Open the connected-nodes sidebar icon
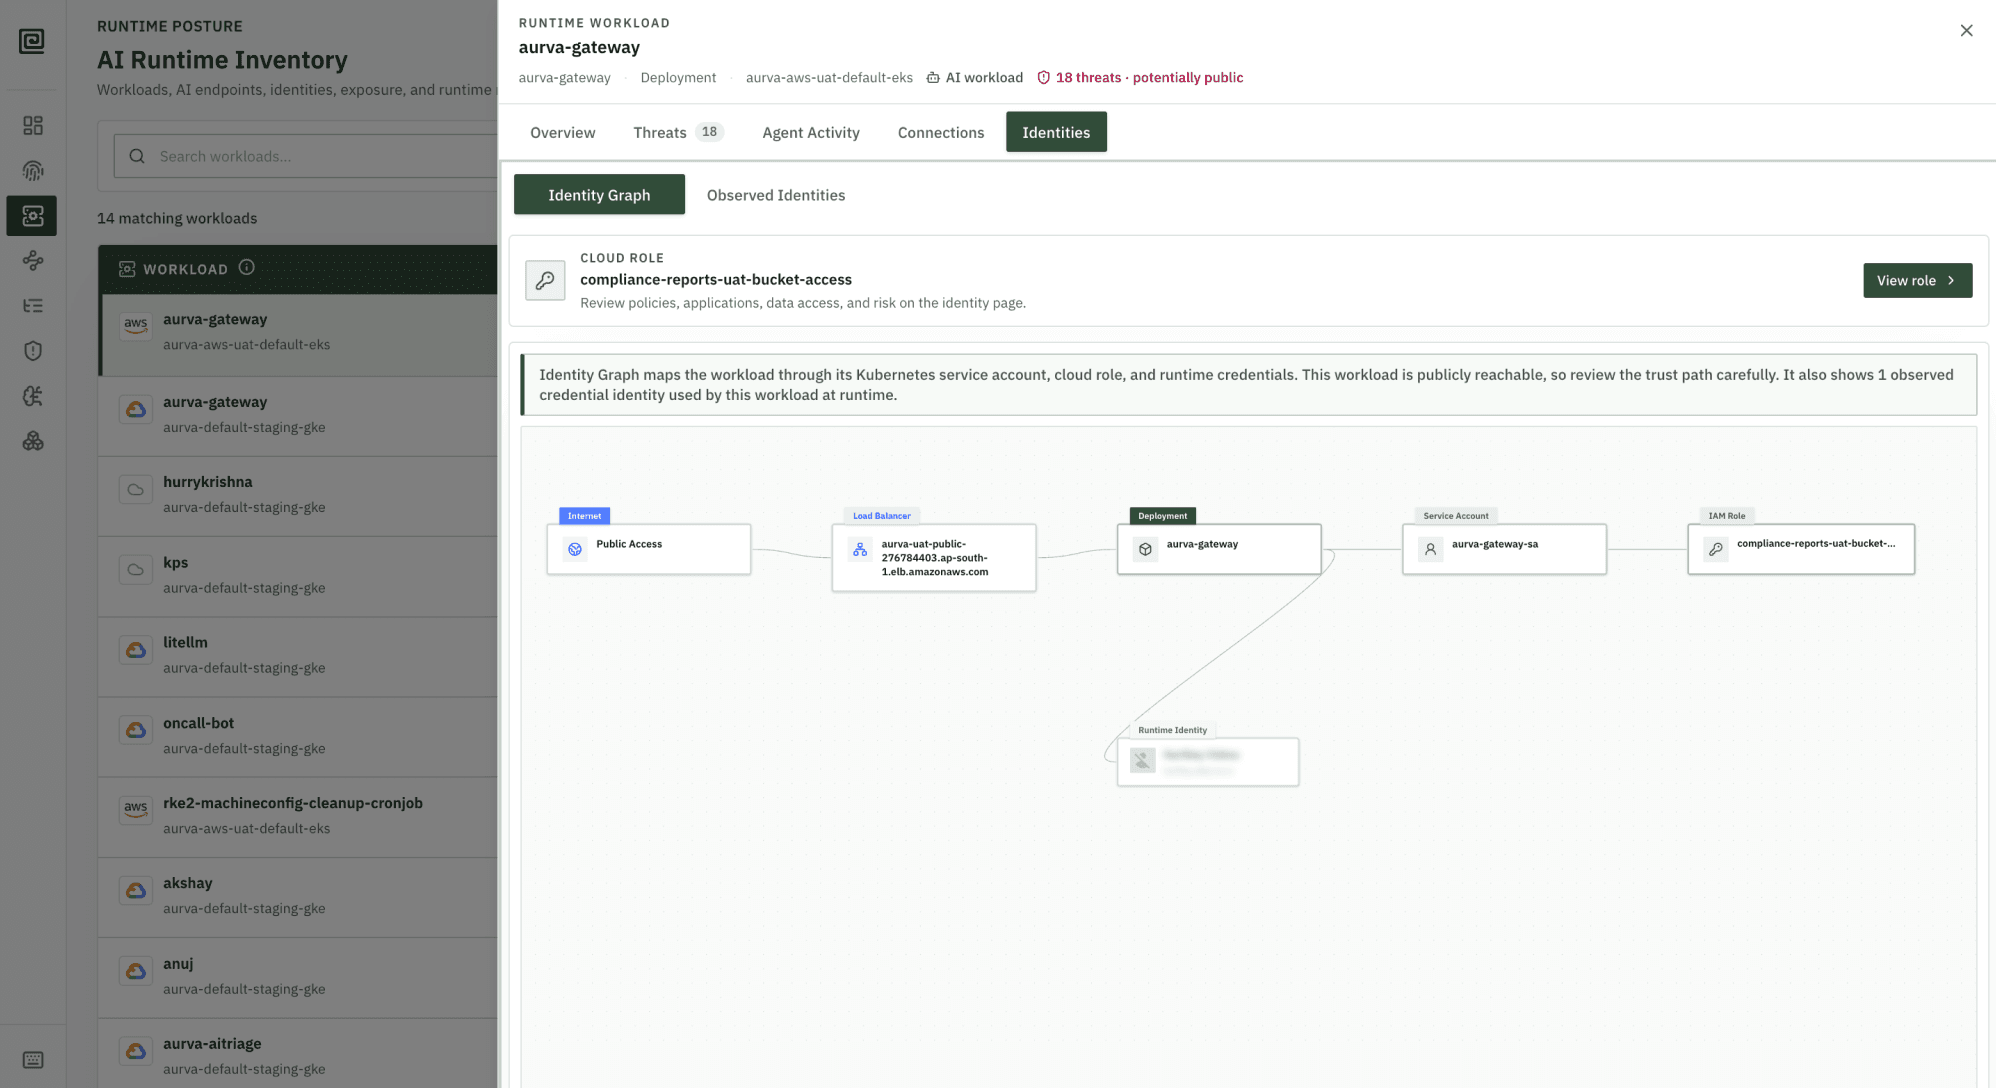Screen dimensions: 1996x1088 [33, 261]
